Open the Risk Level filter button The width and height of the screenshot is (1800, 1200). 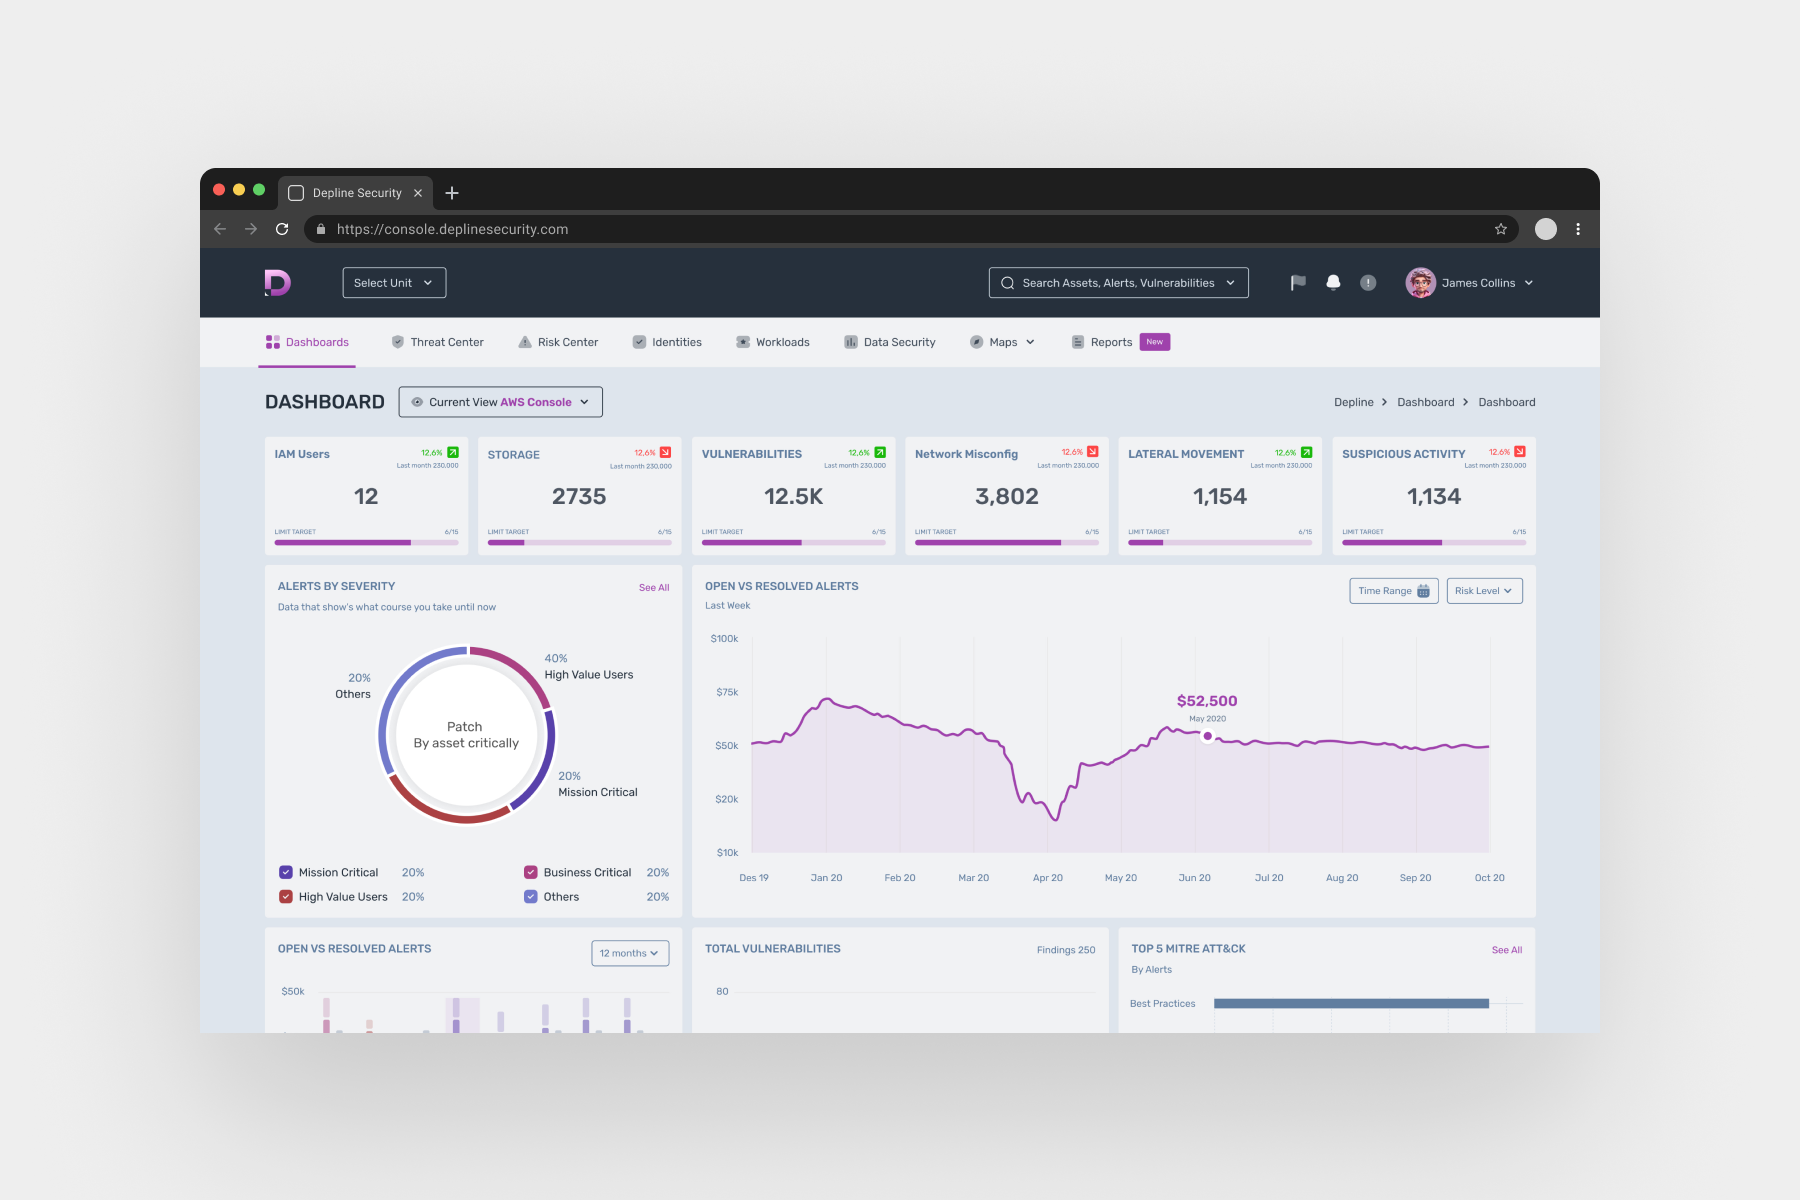click(1484, 591)
